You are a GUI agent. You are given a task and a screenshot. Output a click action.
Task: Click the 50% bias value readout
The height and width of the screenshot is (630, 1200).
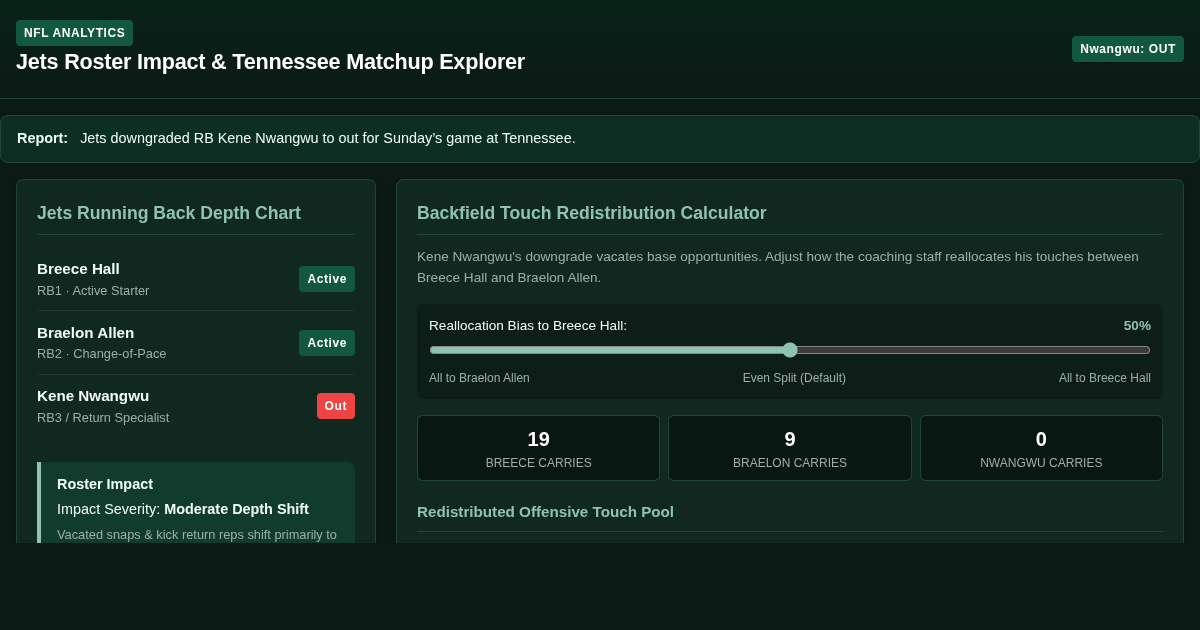[x=1137, y=326]
